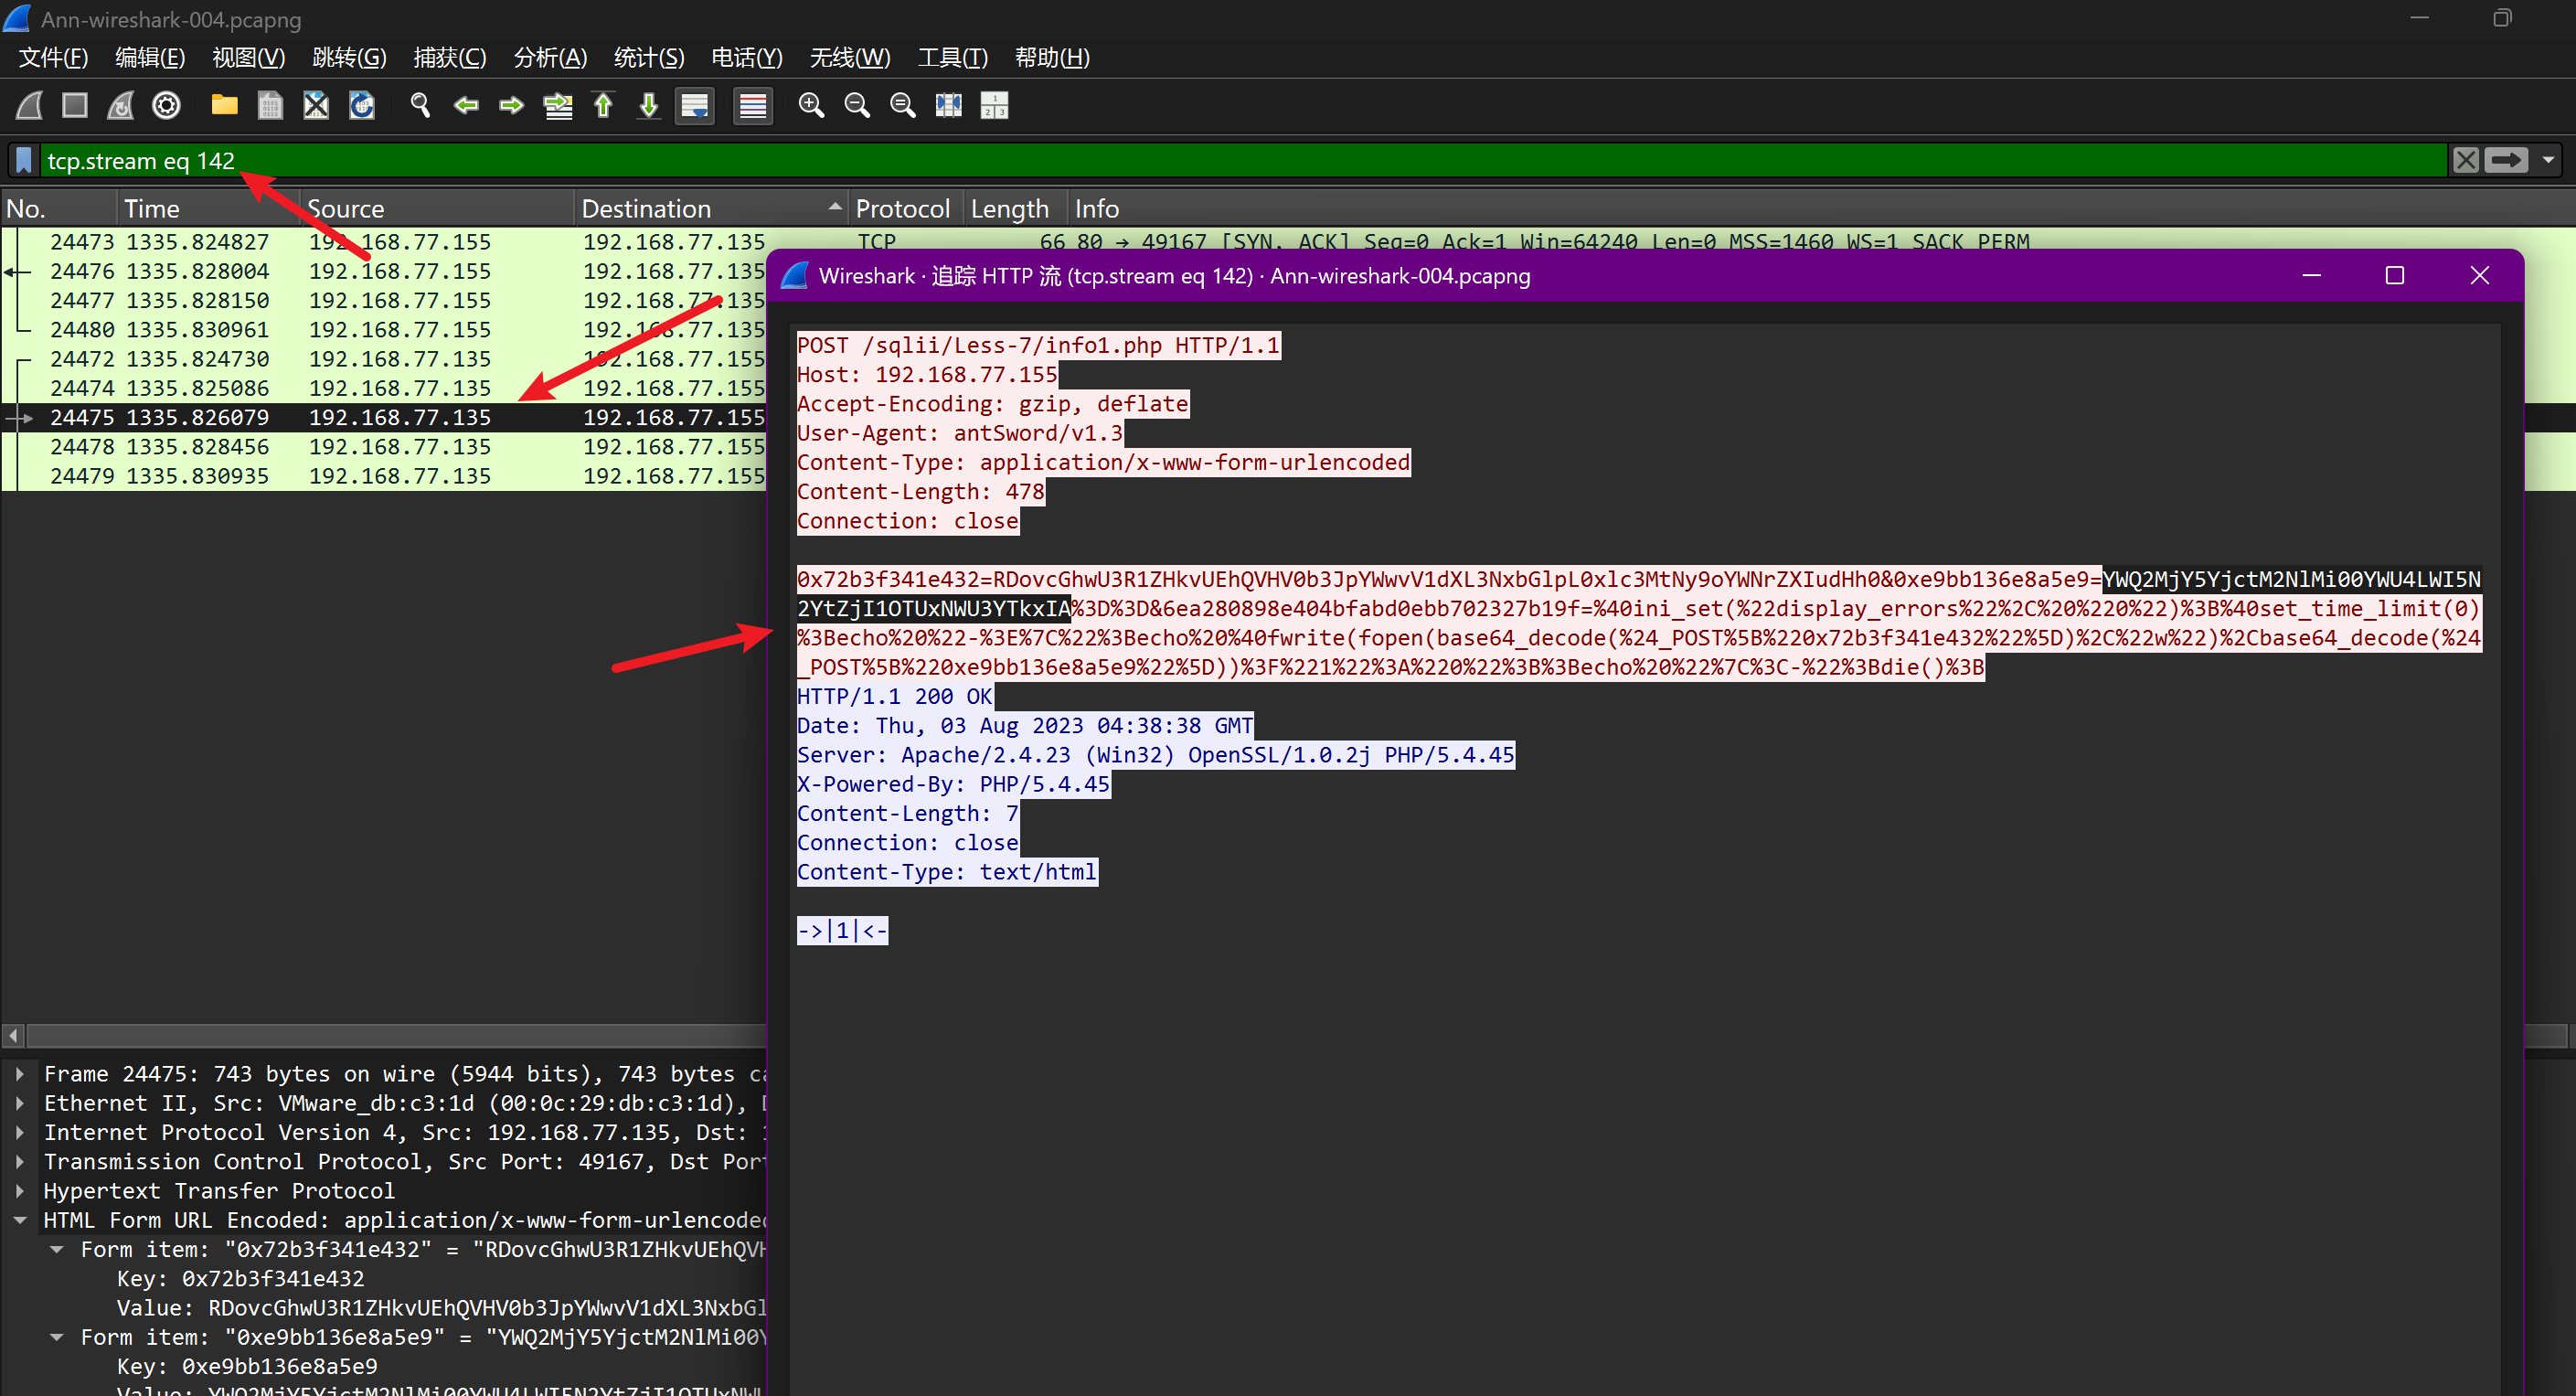Apply the display filter arrow button
The width and height of the screenshot is (2576, 1396).
pyautogui.click(x=2507, y=160)
